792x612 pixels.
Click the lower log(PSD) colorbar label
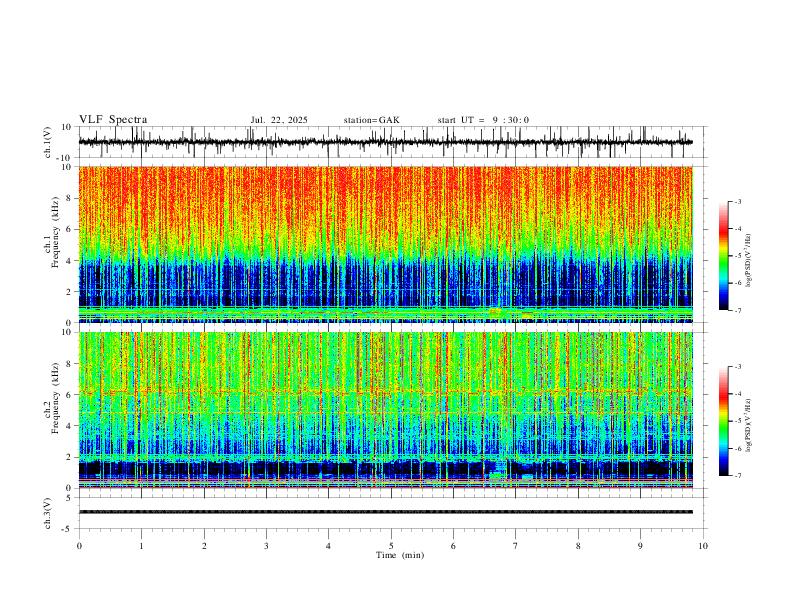749,425
